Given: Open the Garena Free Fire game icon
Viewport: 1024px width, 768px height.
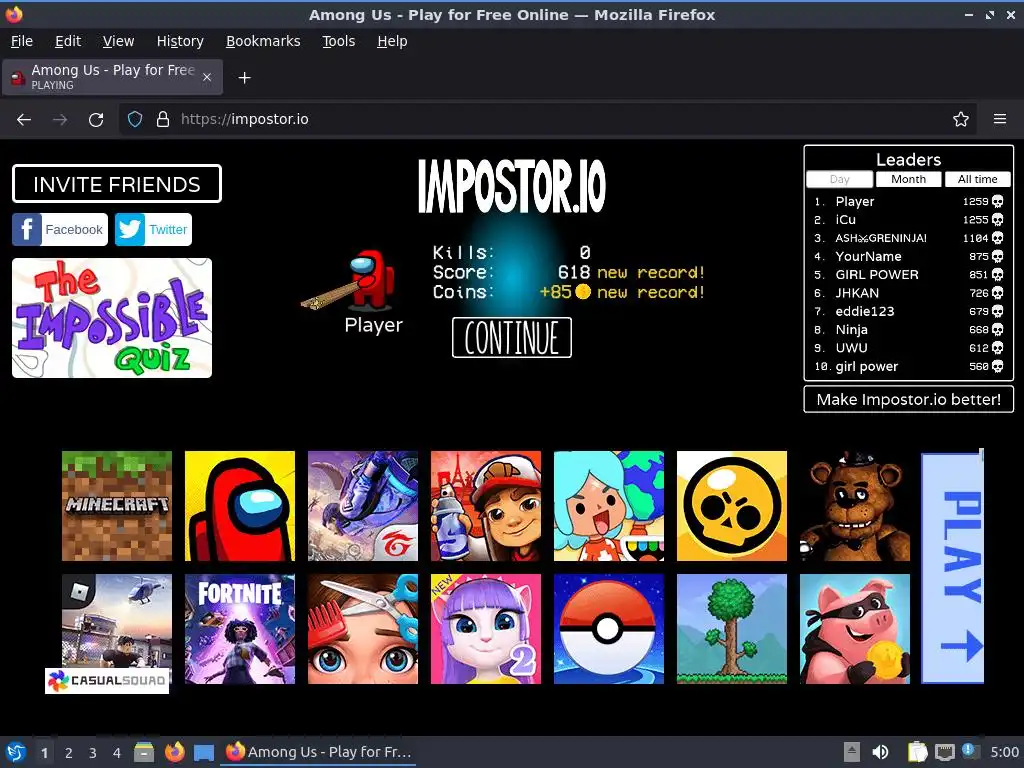Looking at the screenshot, I should 362,505.
